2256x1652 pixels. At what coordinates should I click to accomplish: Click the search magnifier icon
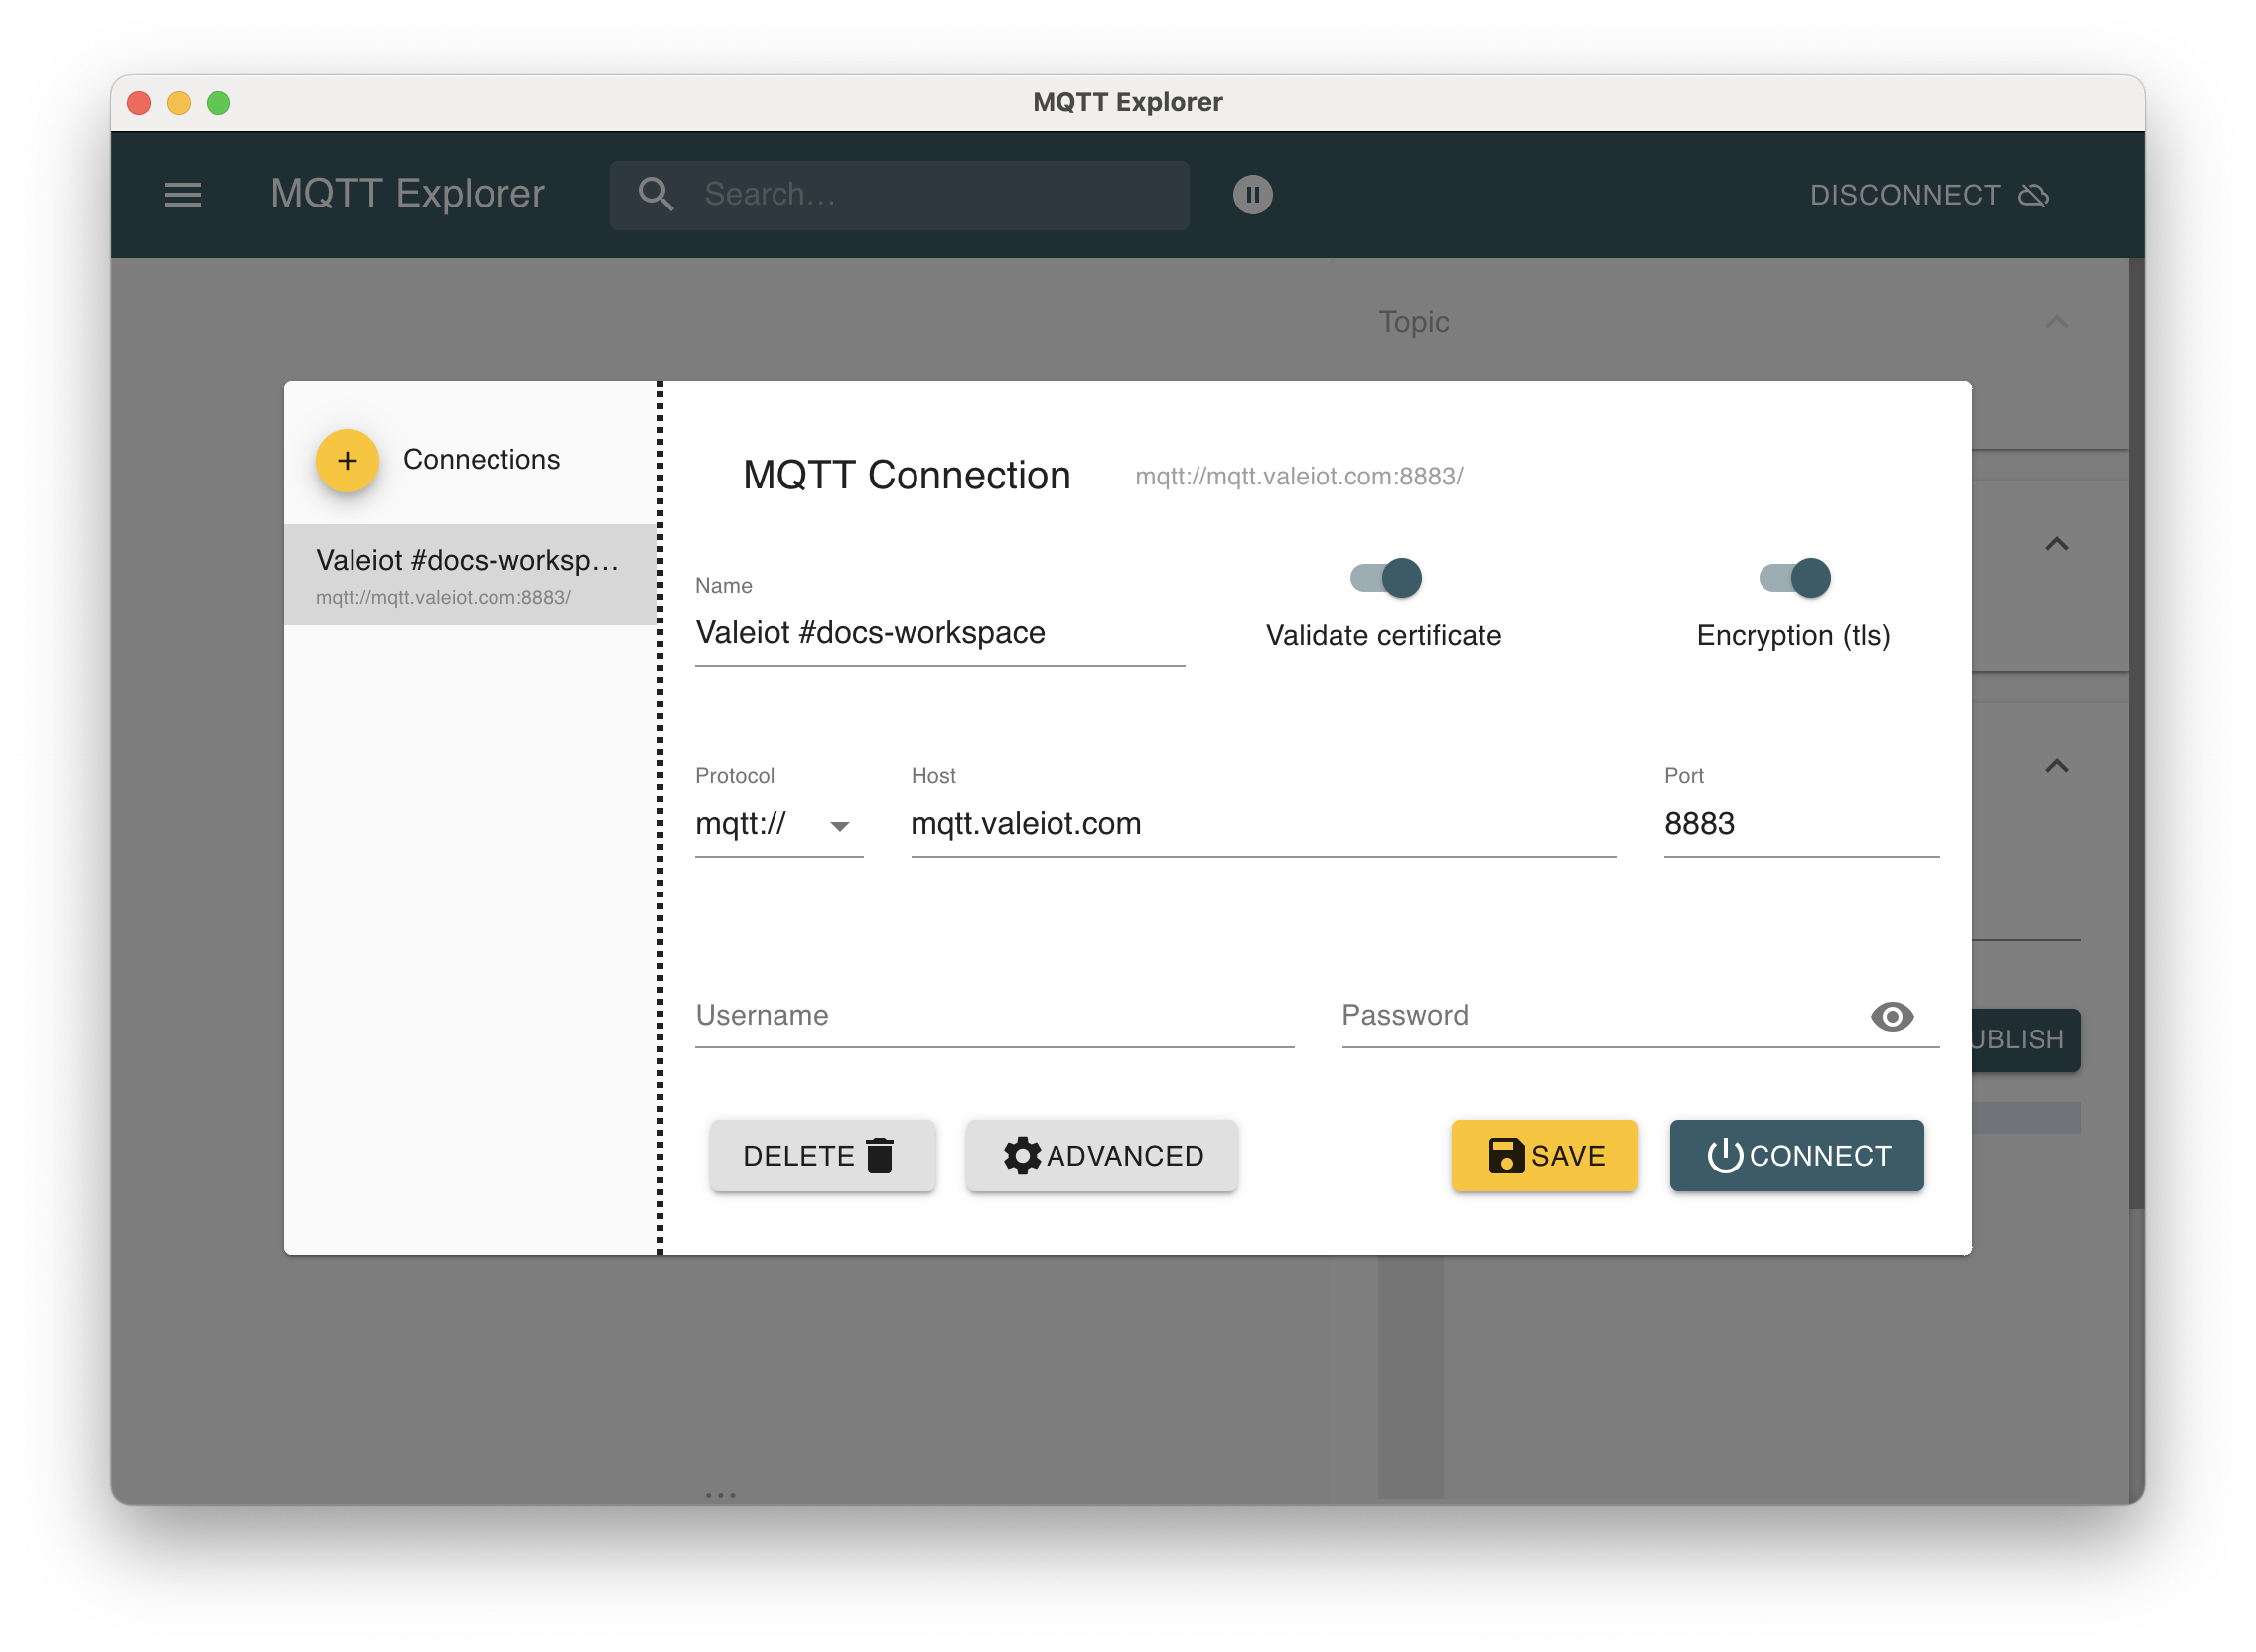tap(657, 194)
